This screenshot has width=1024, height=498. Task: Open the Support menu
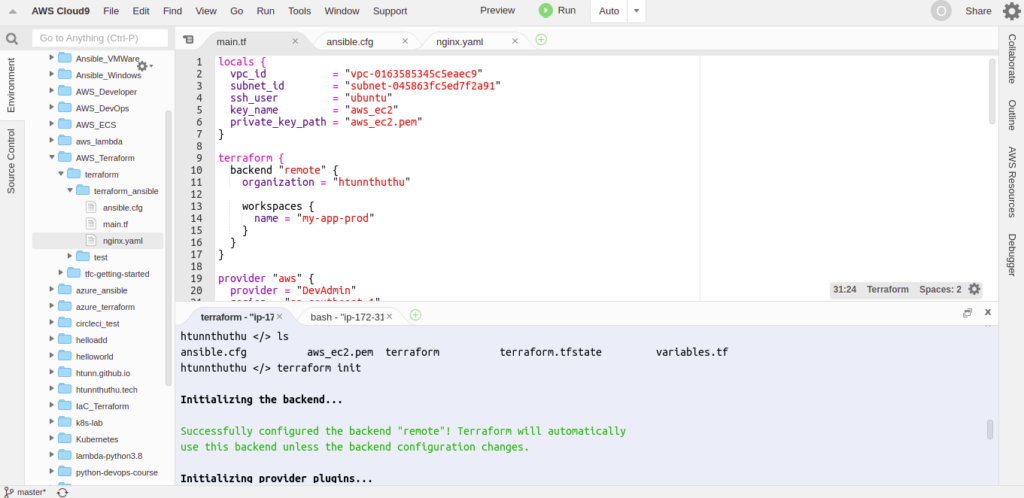(x=390, y=11)
